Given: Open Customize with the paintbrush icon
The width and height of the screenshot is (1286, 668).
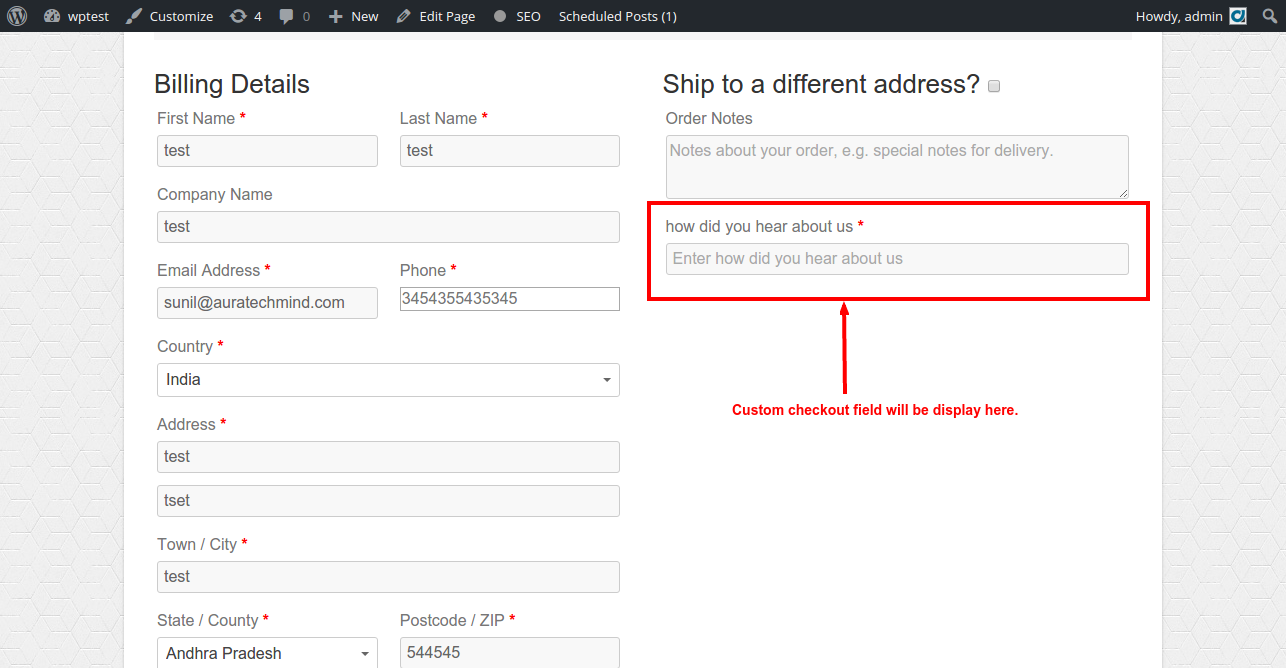Looking at the screenshot, I should coord(134,16).
